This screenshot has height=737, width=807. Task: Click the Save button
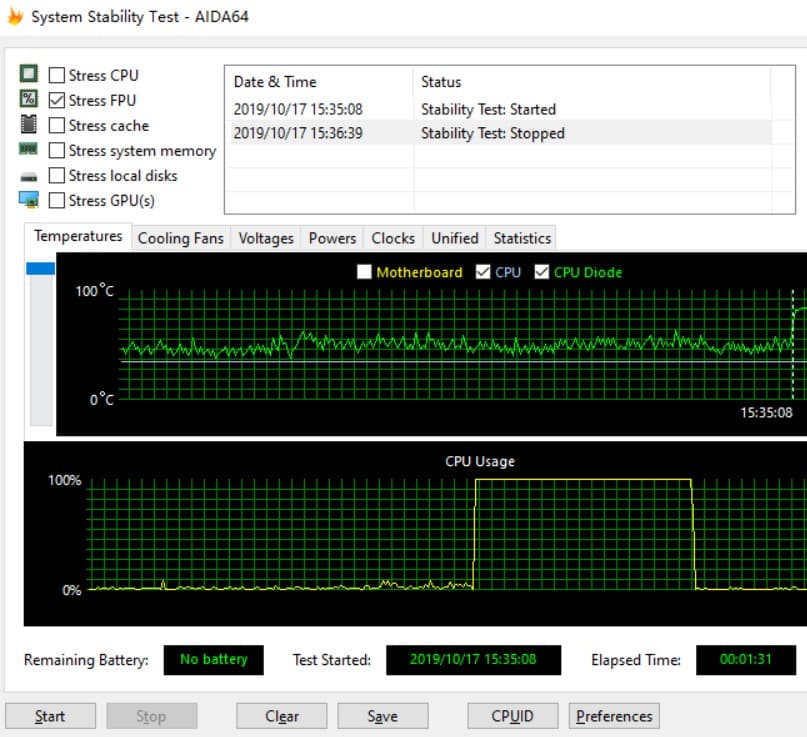382,716
